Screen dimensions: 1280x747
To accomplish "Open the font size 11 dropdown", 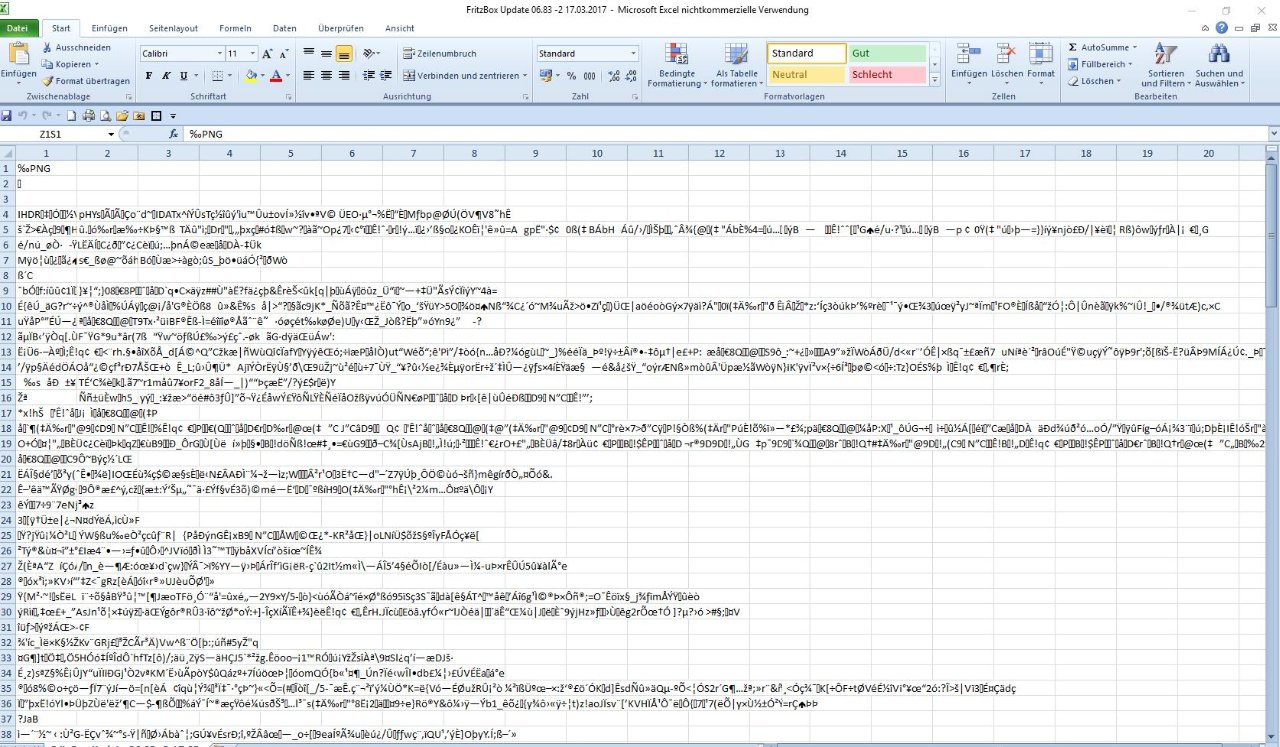I will (x=252, y=53).
